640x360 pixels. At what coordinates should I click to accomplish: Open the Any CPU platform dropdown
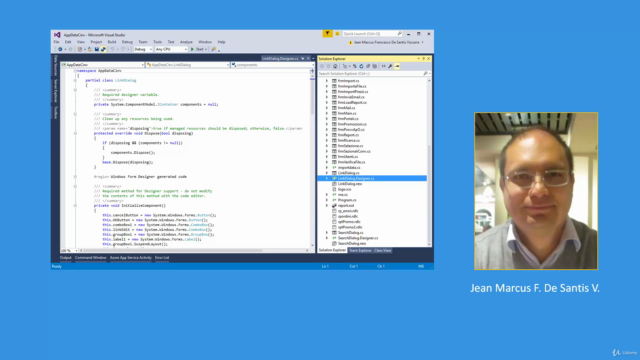pyautogui.click(x=171, y=49)
